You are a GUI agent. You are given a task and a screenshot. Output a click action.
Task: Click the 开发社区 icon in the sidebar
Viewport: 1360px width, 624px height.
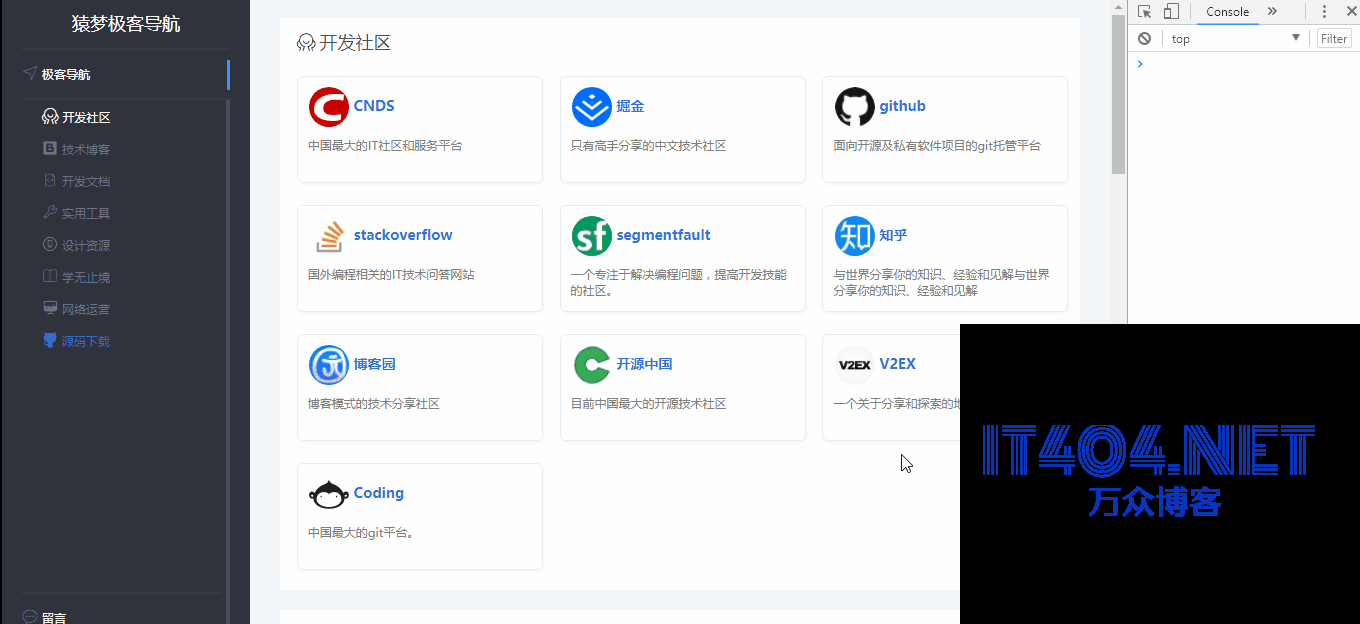click(50, 117)
